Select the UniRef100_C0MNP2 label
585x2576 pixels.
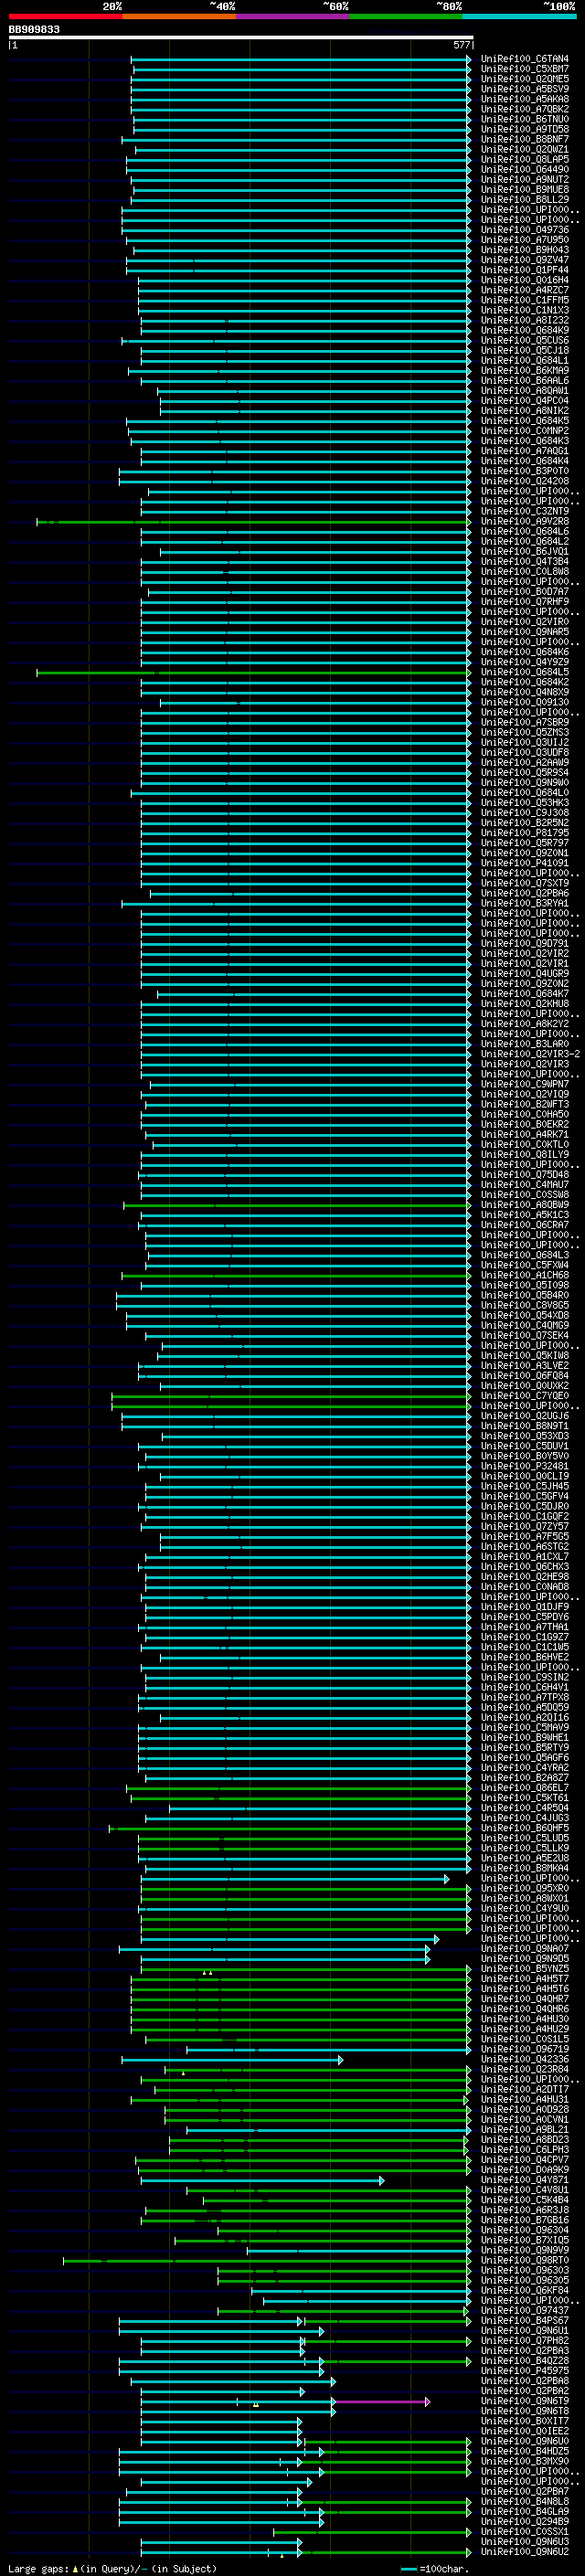pyautogui.click(x=525, y=431)
